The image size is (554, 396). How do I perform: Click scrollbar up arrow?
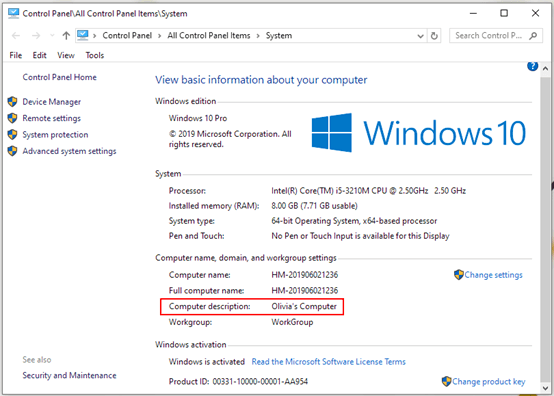545,69
